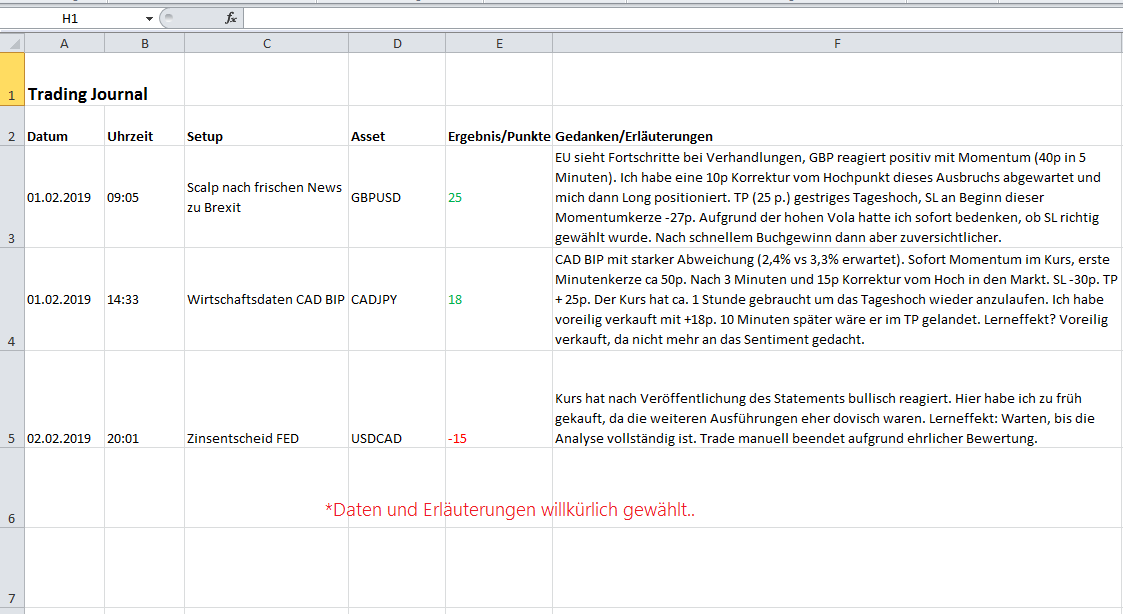Screen dimensions: 1123x614
Task: Select column E header labeled Ergebnis/Punkte
Action: coord(499,43)
